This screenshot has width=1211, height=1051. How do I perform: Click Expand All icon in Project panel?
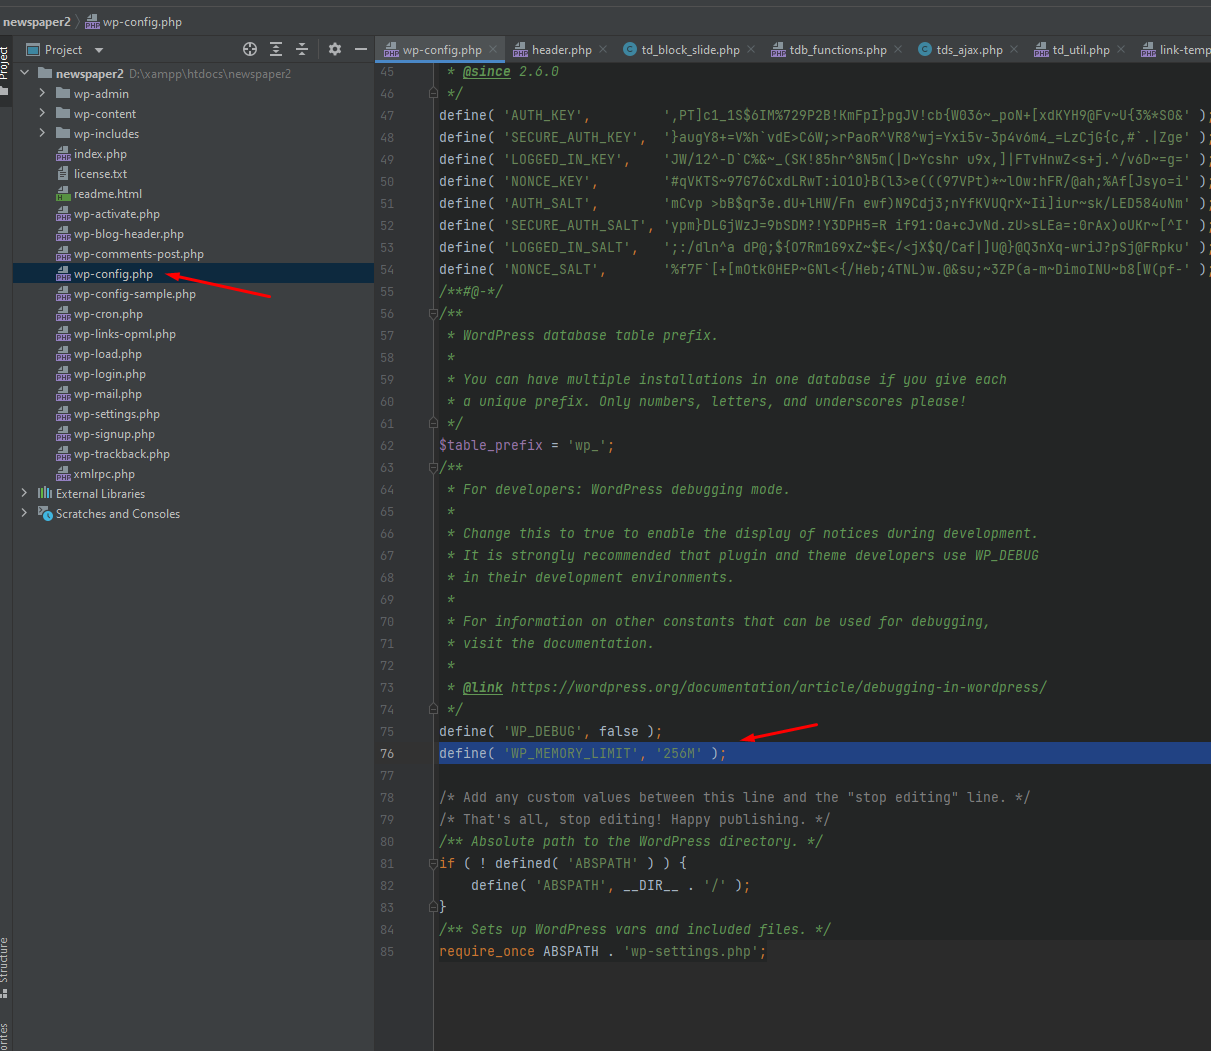(276, 49)
